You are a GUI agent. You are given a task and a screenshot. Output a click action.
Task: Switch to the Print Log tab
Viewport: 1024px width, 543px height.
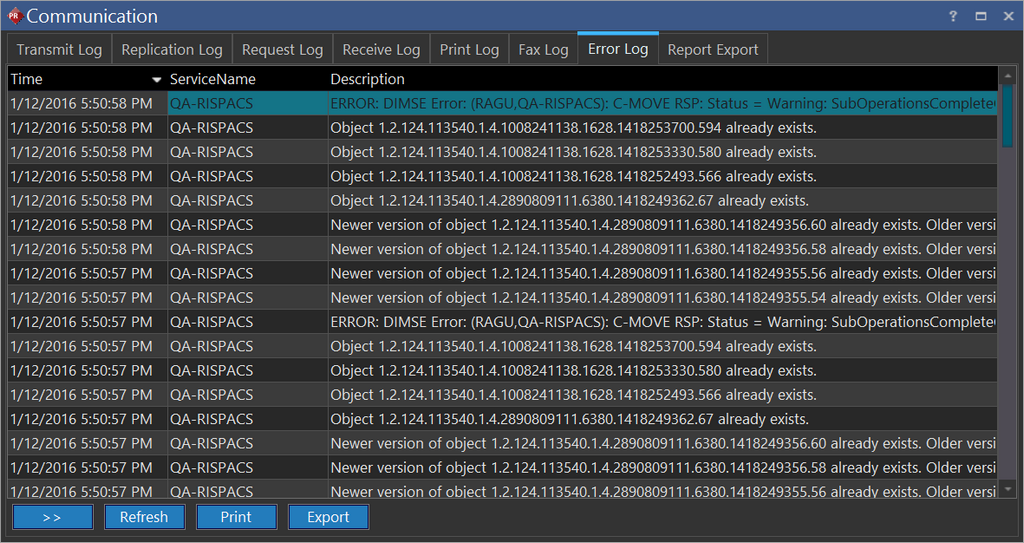tap(469, 49)
